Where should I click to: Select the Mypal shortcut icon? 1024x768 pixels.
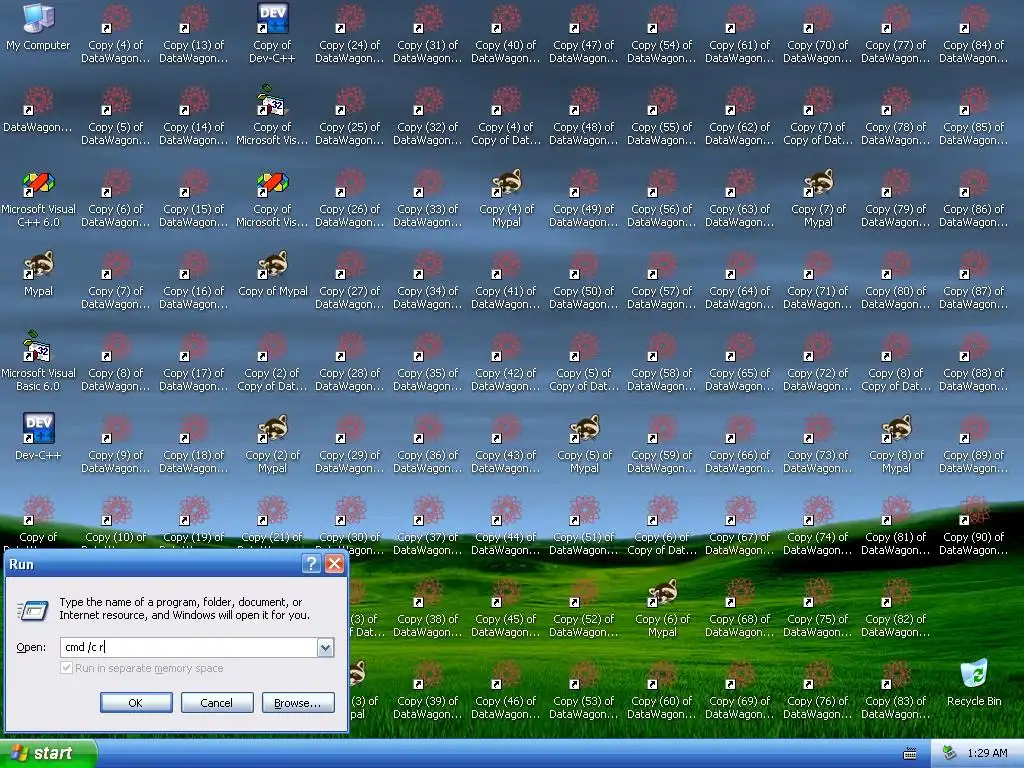pyautogui.click(x=38, y=274)
